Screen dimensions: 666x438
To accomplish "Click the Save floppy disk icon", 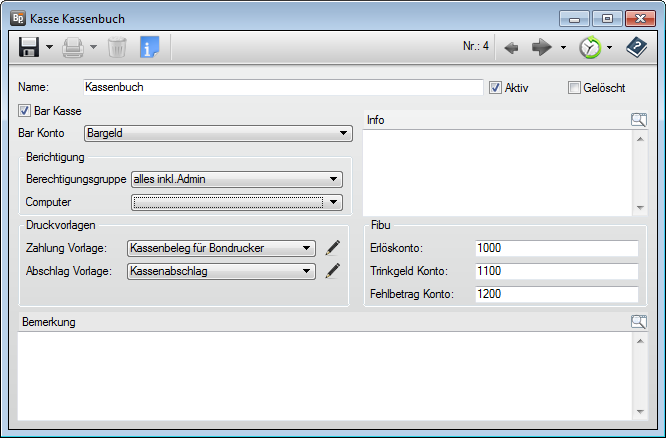I will [x=28, y=47].
